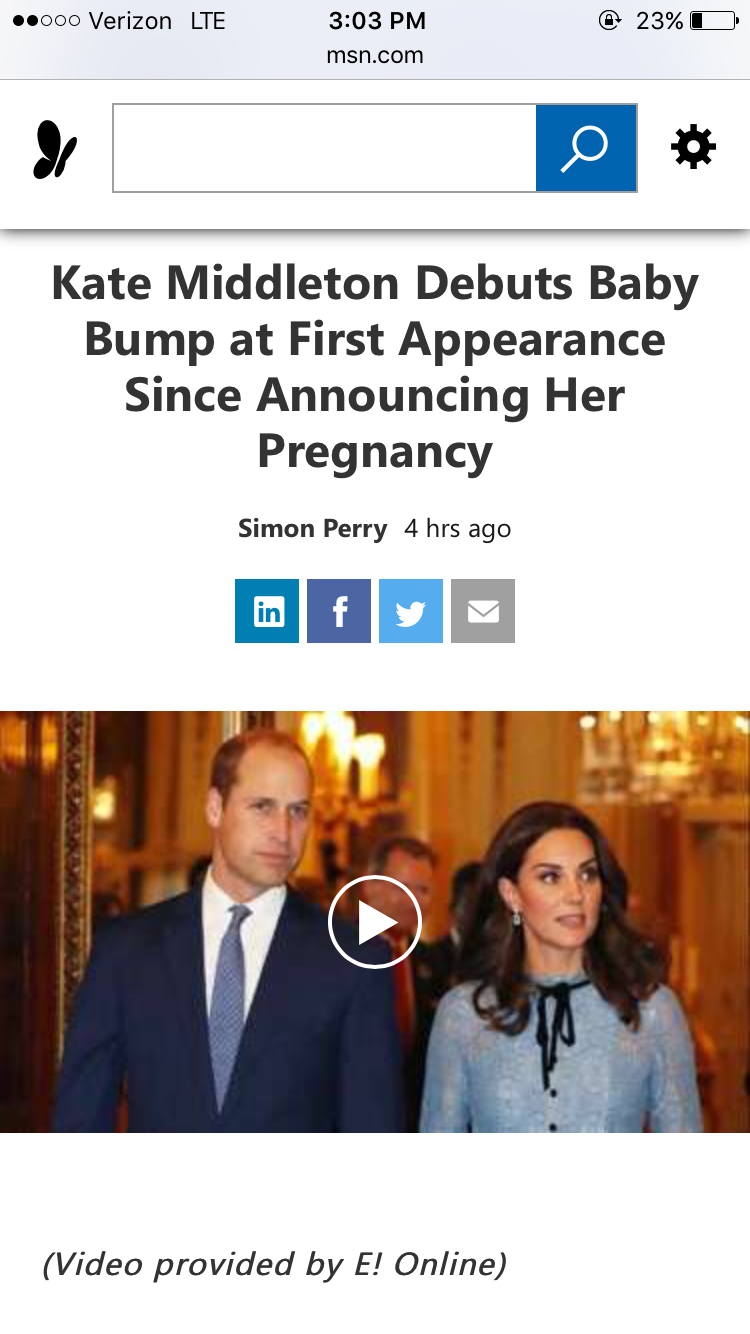The width and height of the screenshot is (750, 1334).
Task: Open the settings gear icon
Action: (x=693, y=148)
